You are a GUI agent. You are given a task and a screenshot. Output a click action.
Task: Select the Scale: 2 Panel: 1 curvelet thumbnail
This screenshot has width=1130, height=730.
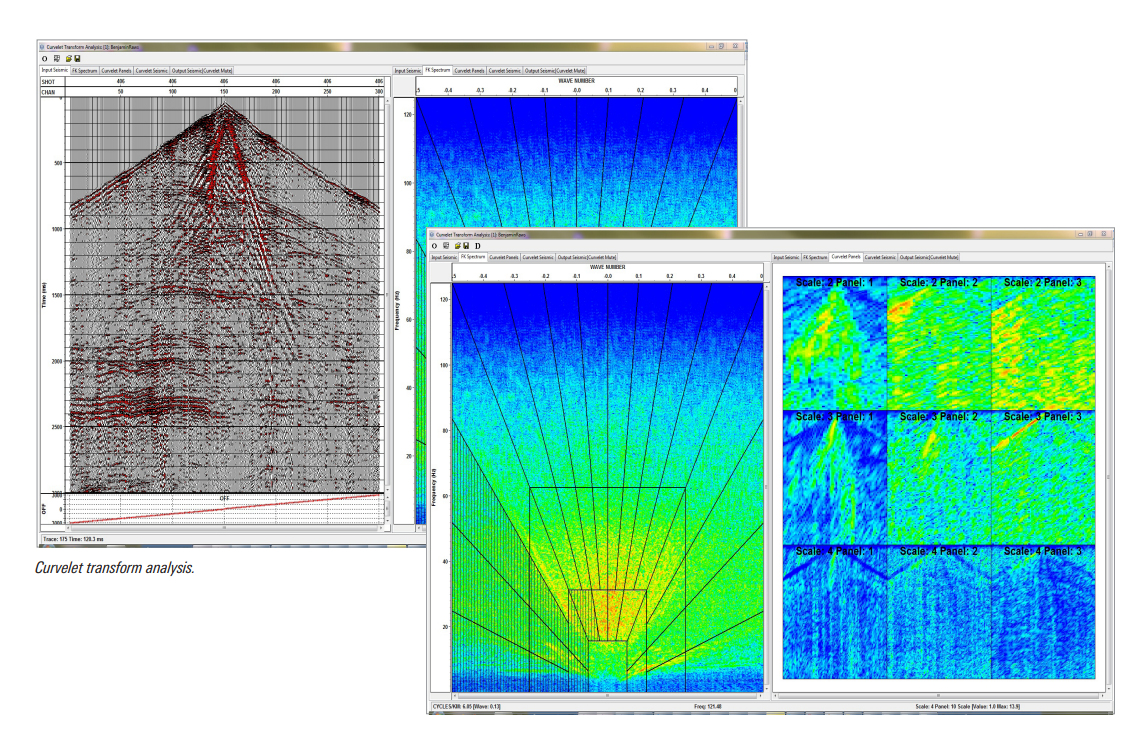point(834,342)
